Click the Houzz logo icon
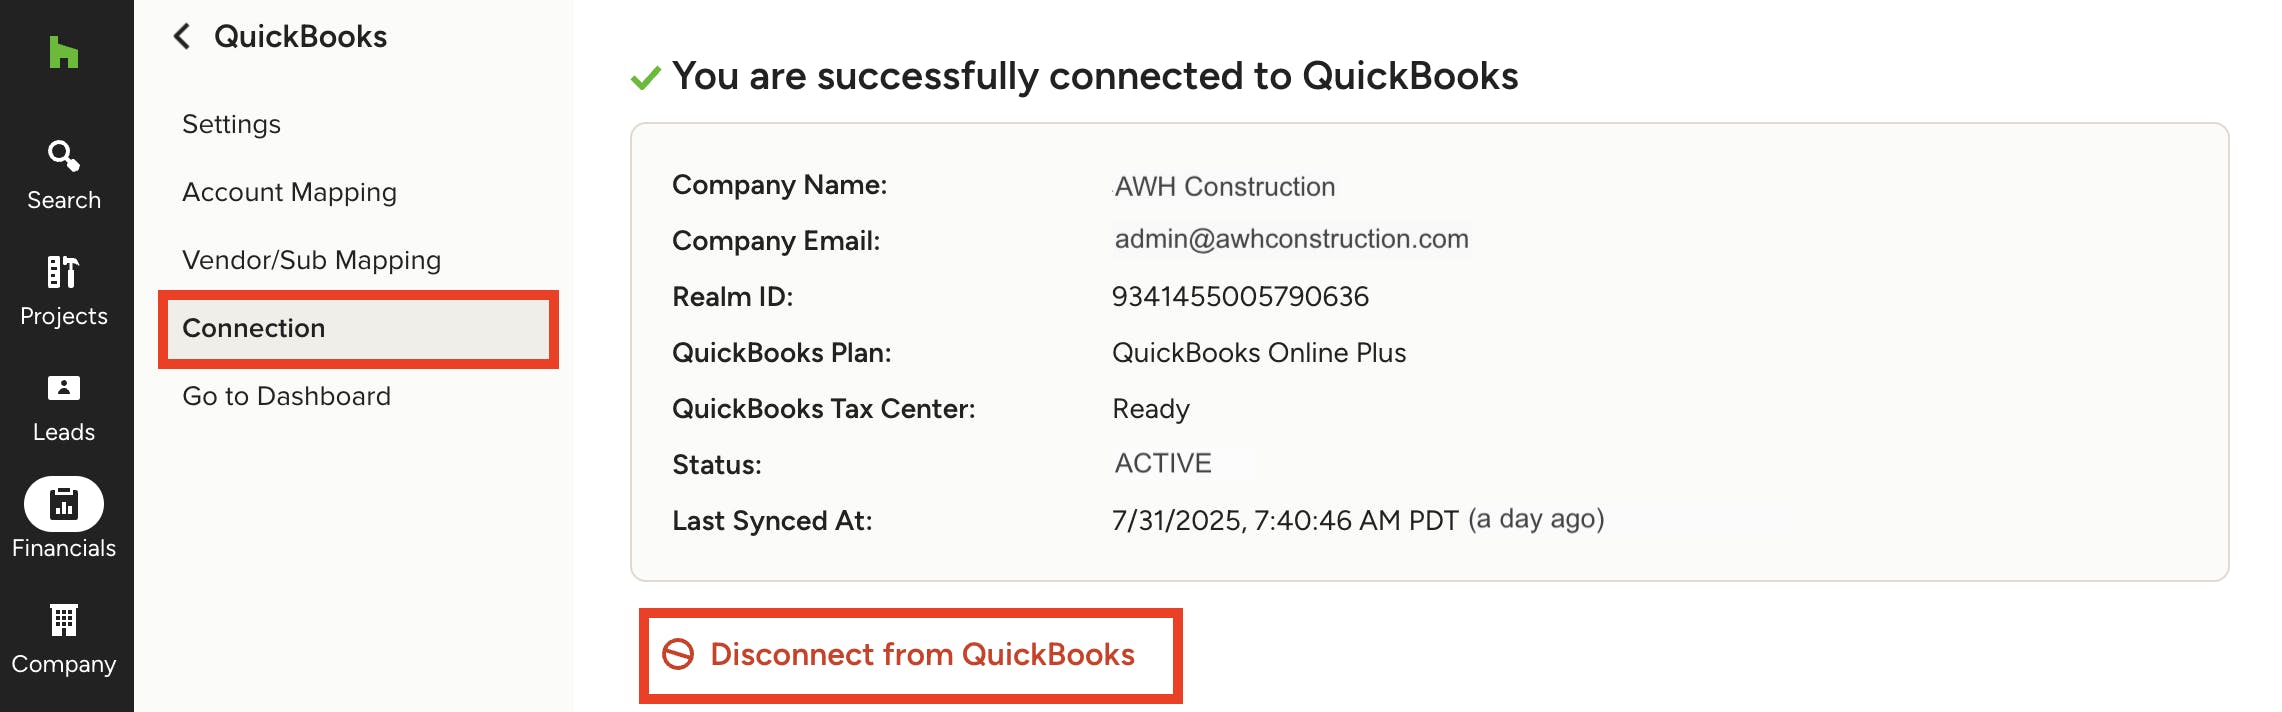This screenshot has height=712, width=2282. (x=63, y=52)
